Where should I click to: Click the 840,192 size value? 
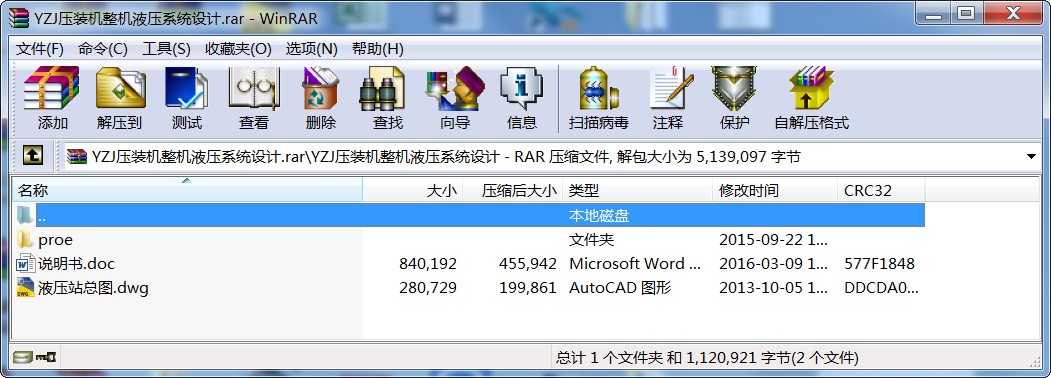pyautogui.click(x=428, y=263)
